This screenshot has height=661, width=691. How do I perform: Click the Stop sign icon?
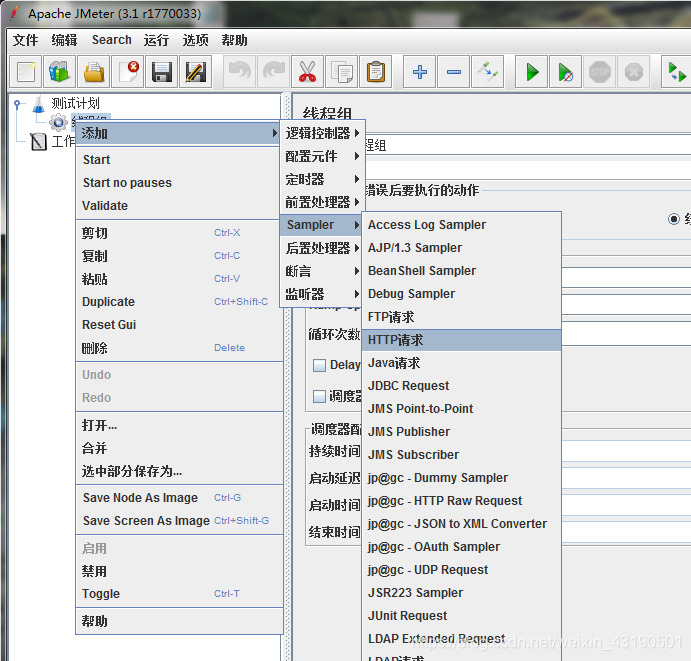click(600, 71)
